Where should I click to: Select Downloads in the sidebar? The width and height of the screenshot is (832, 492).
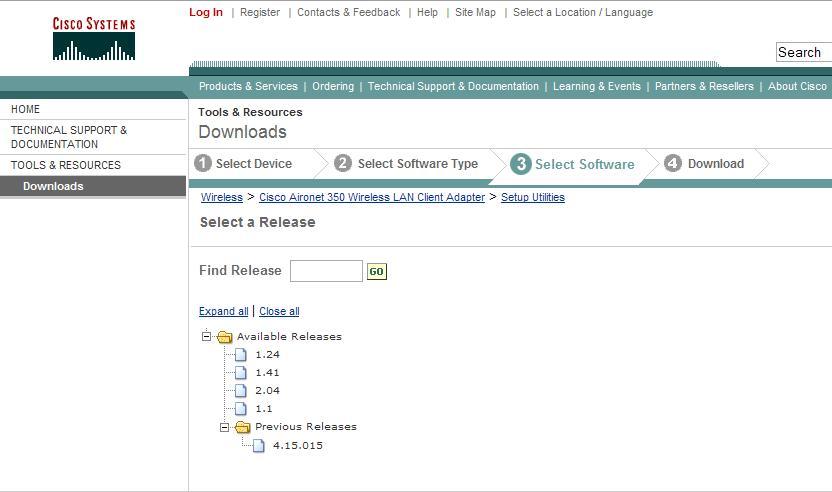[x=93, y=186]
